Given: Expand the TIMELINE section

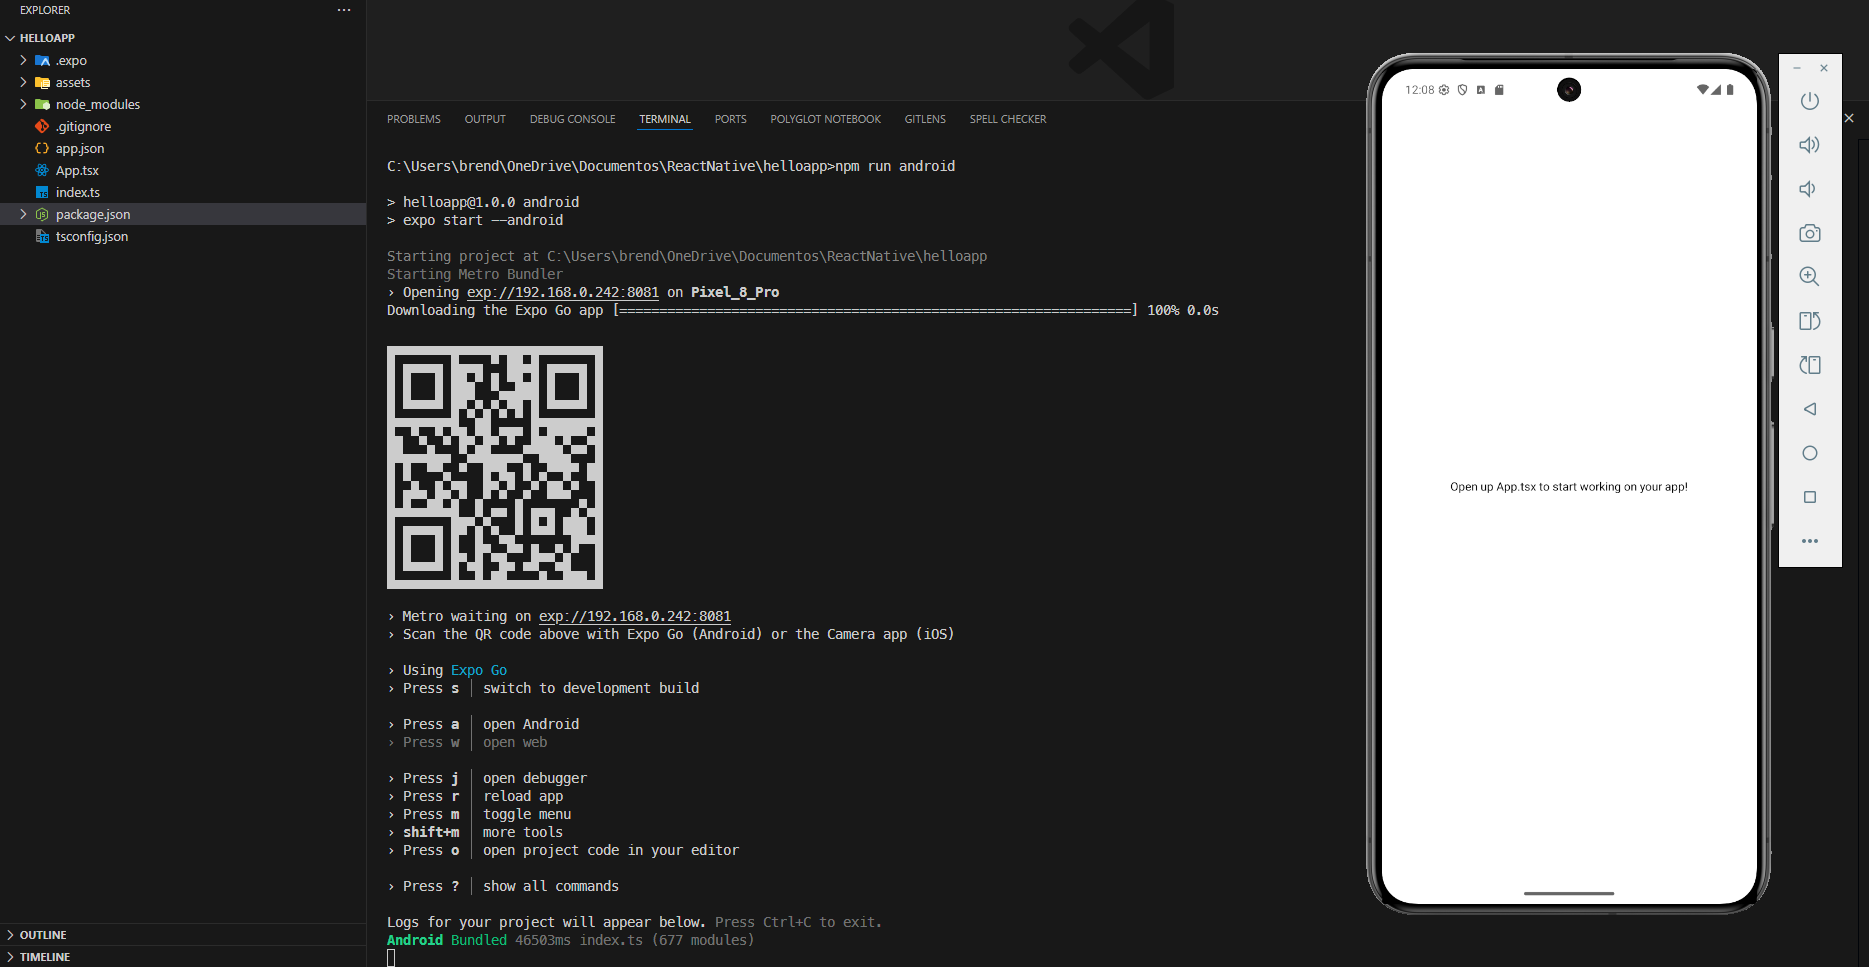Looking at the screenshot, I should pos(45,957).
